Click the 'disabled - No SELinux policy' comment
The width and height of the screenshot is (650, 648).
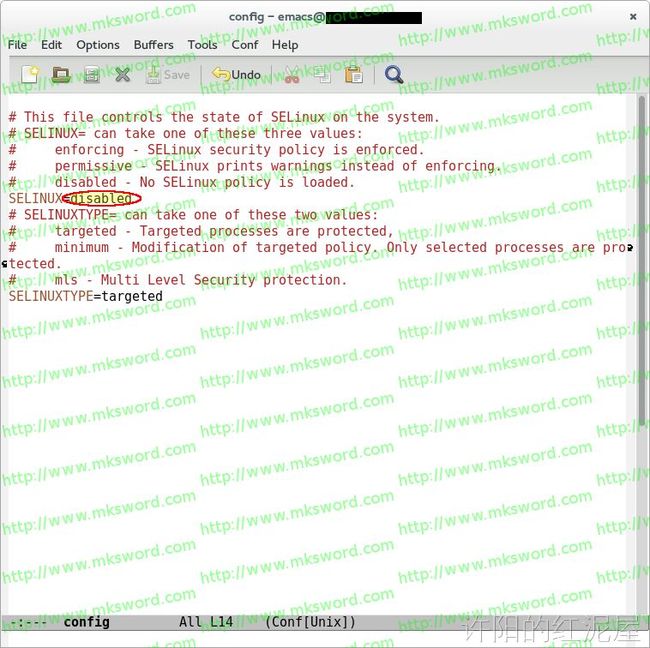[182, 182]
